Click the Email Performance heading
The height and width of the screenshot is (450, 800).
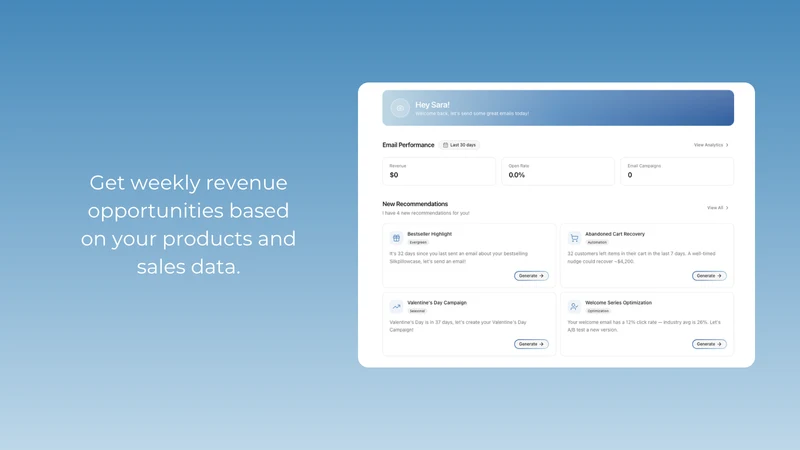[408, 145]
